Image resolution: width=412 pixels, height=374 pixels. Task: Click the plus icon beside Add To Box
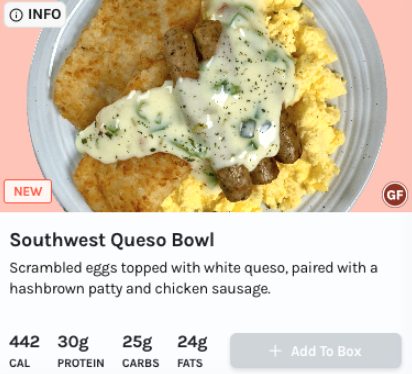[275, 351]
